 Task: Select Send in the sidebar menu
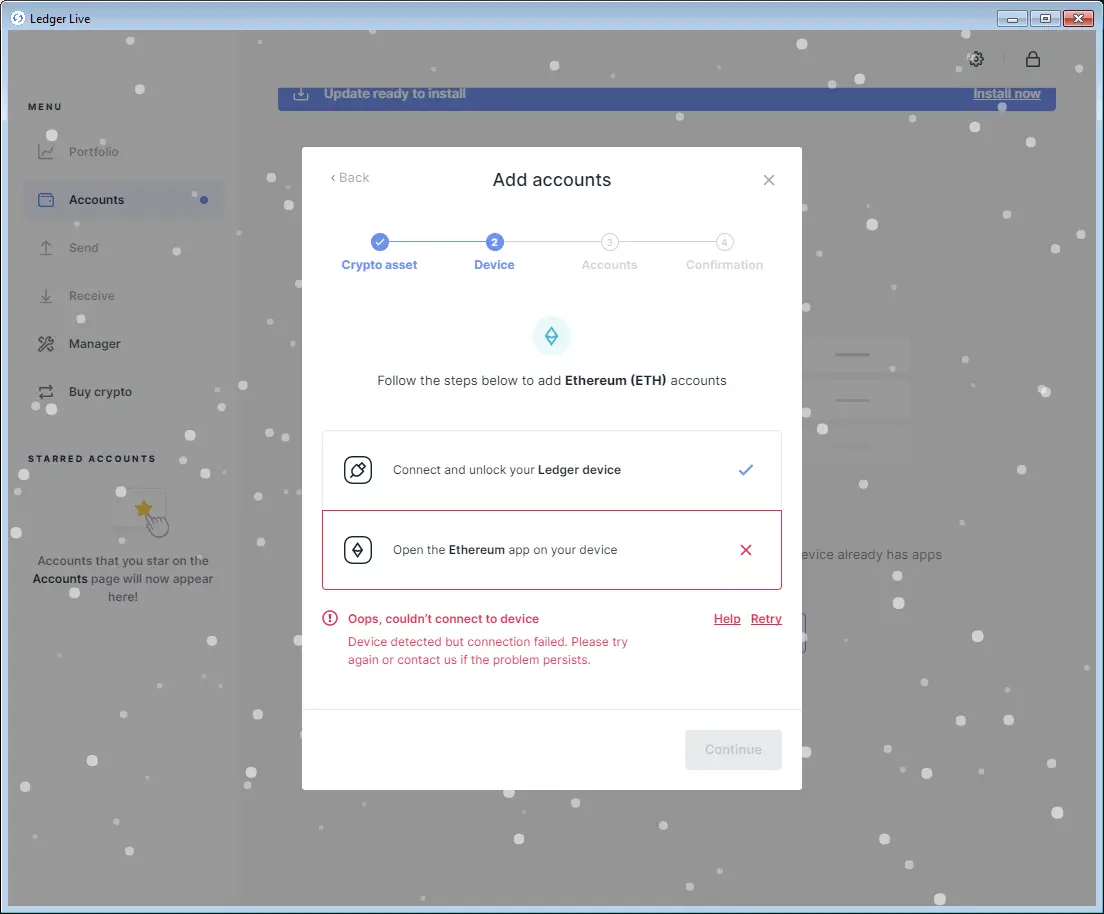[124, 248]
